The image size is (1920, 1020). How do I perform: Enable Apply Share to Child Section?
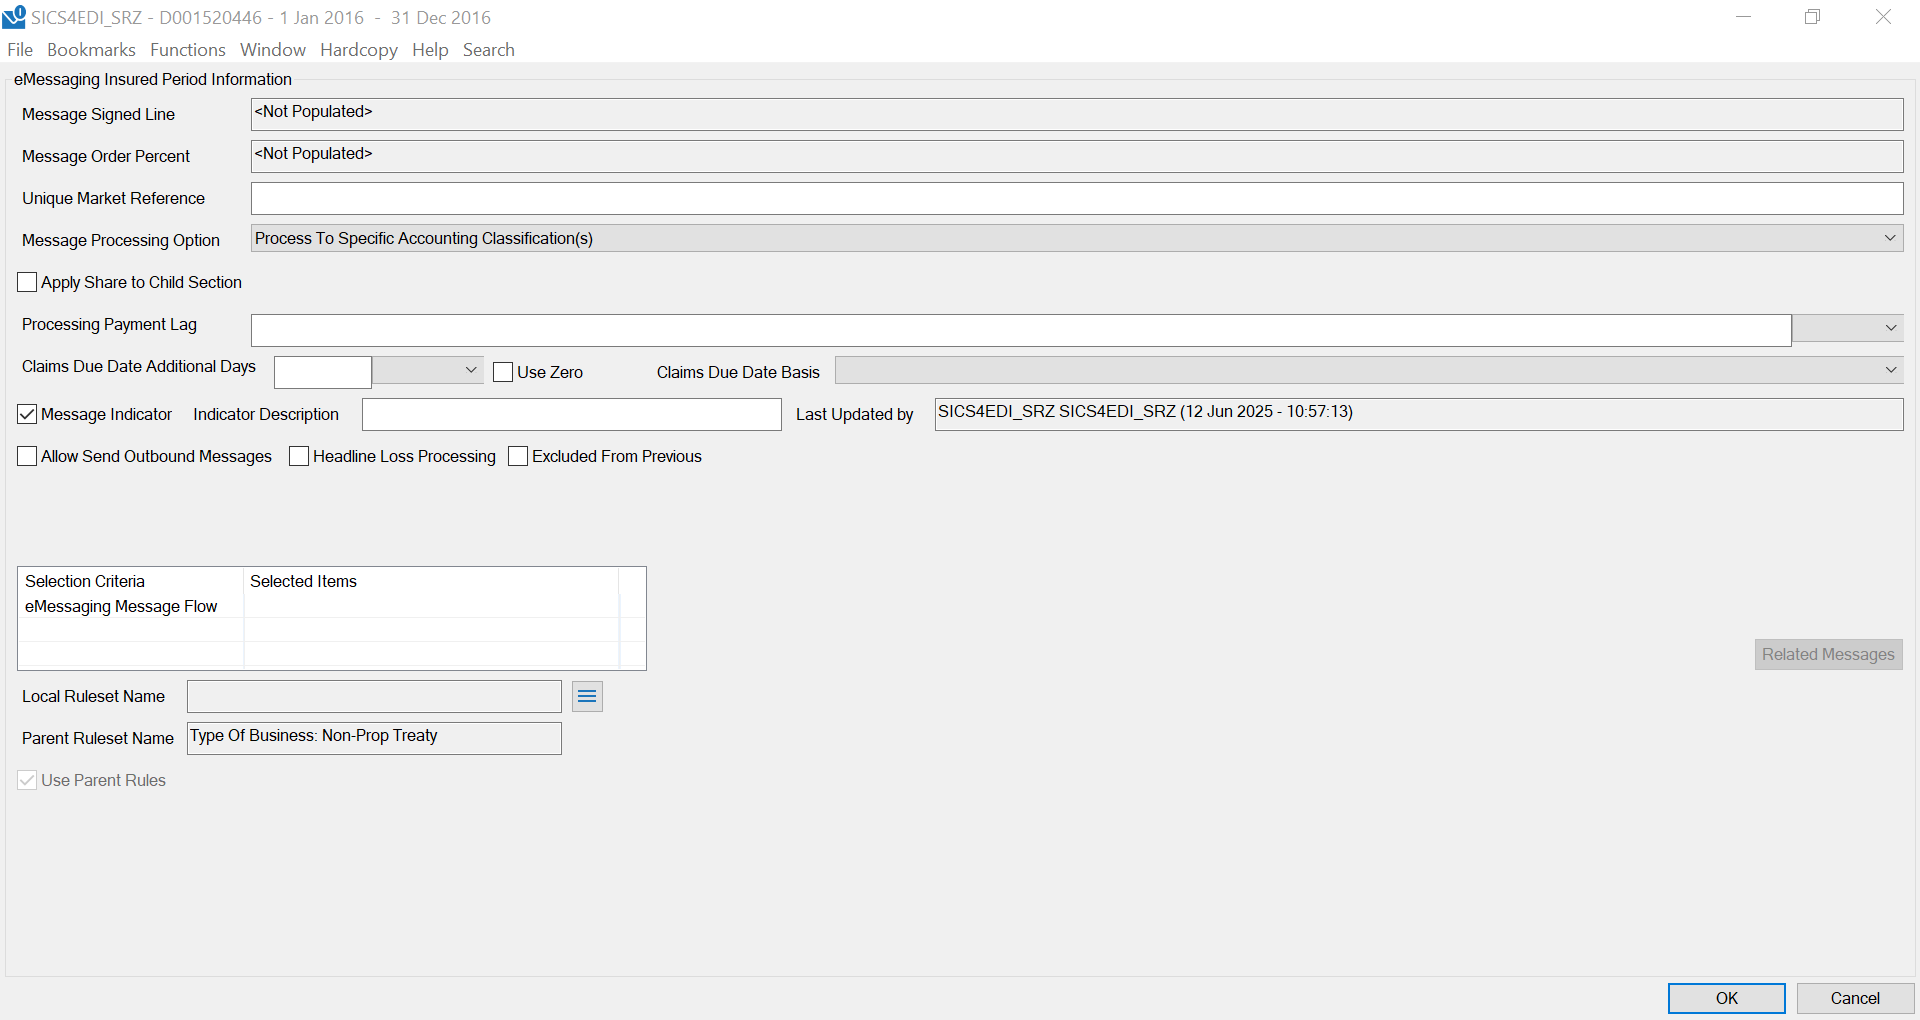point(28,282)
